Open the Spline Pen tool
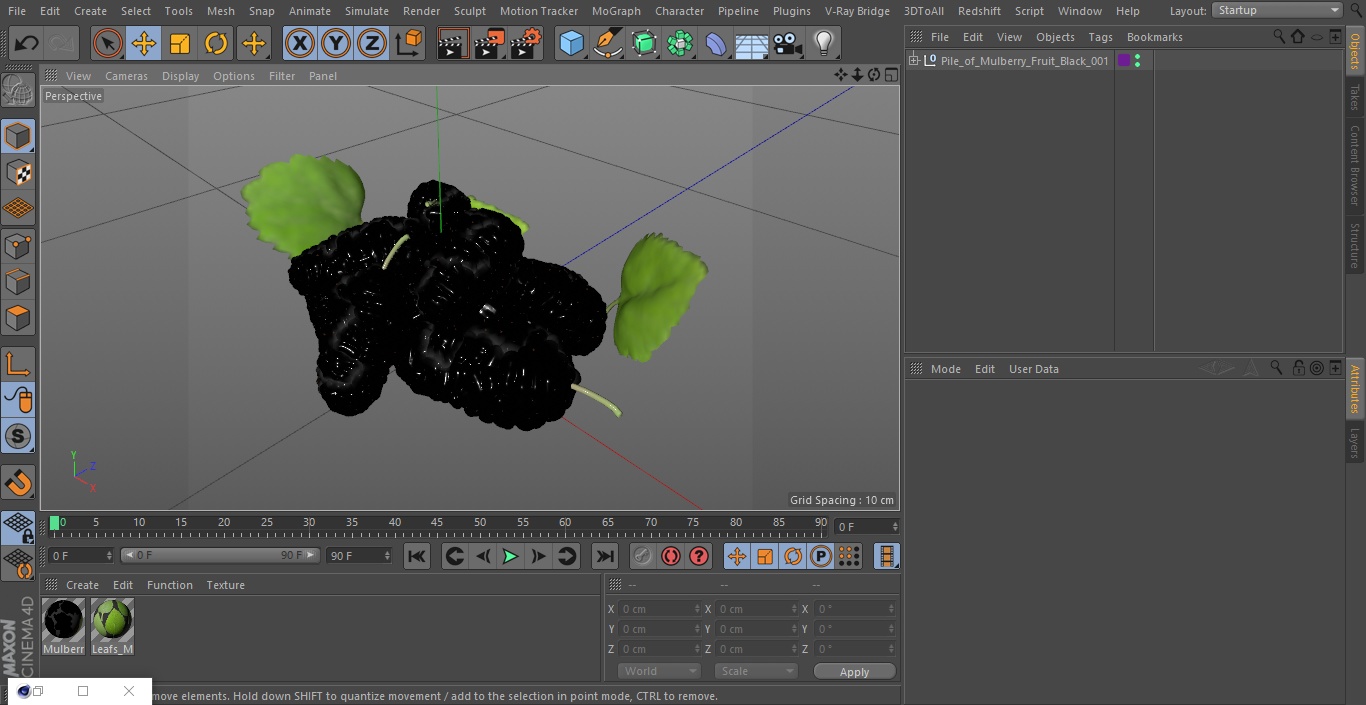This screenshot has height=705, width=1366. point(607,43)
